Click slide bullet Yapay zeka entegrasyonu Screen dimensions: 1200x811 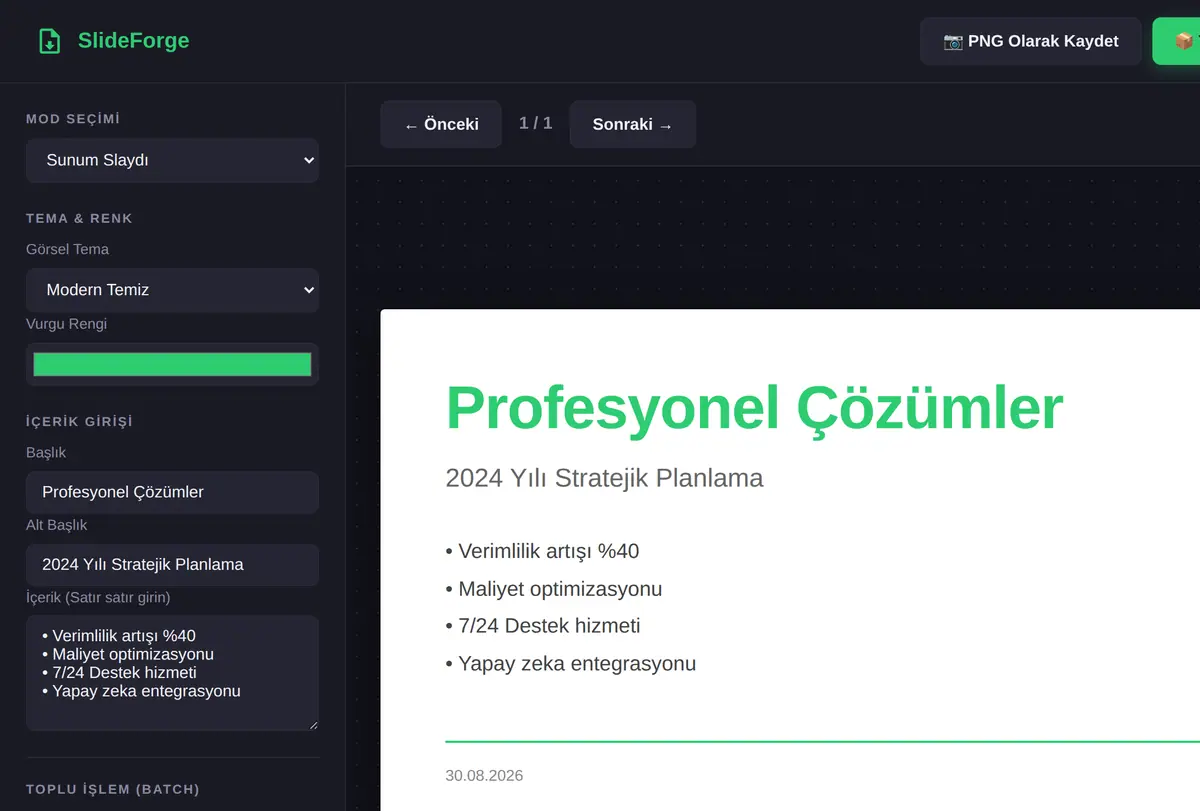pyautogui.click(x=571, y=664)
